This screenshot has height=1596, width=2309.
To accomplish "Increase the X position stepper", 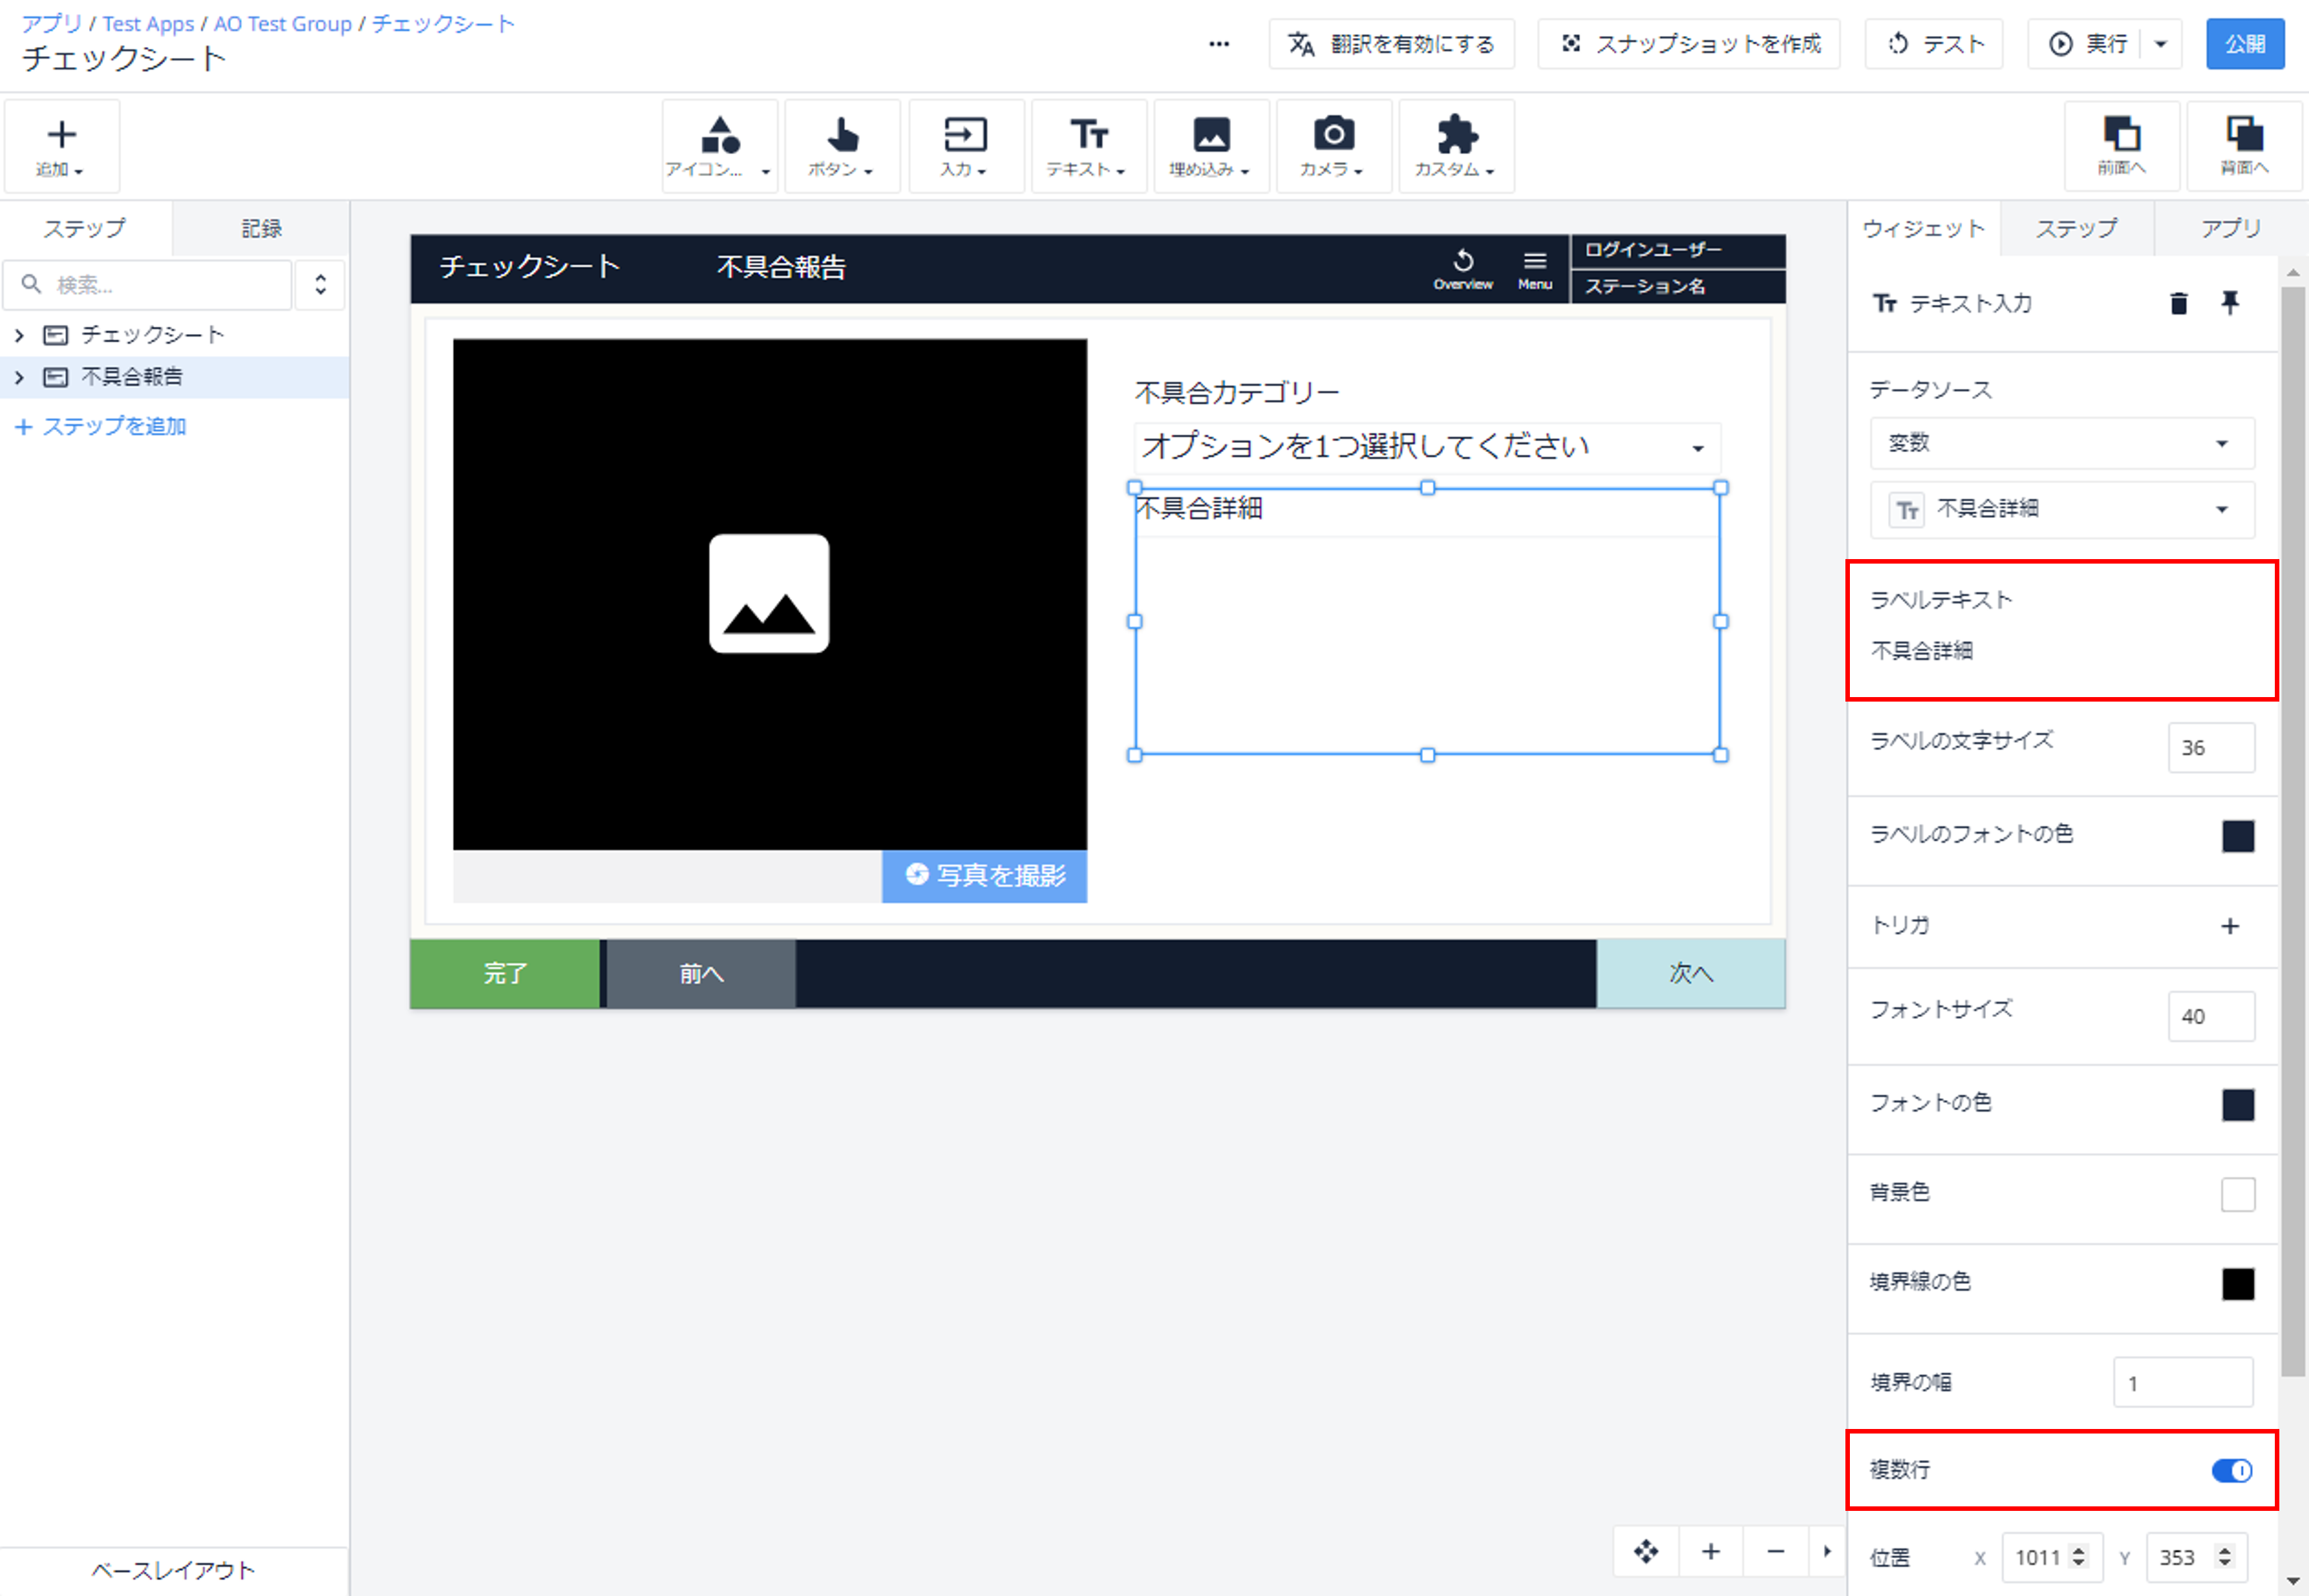I will pyautogui.click(x=2079, y=1550).
